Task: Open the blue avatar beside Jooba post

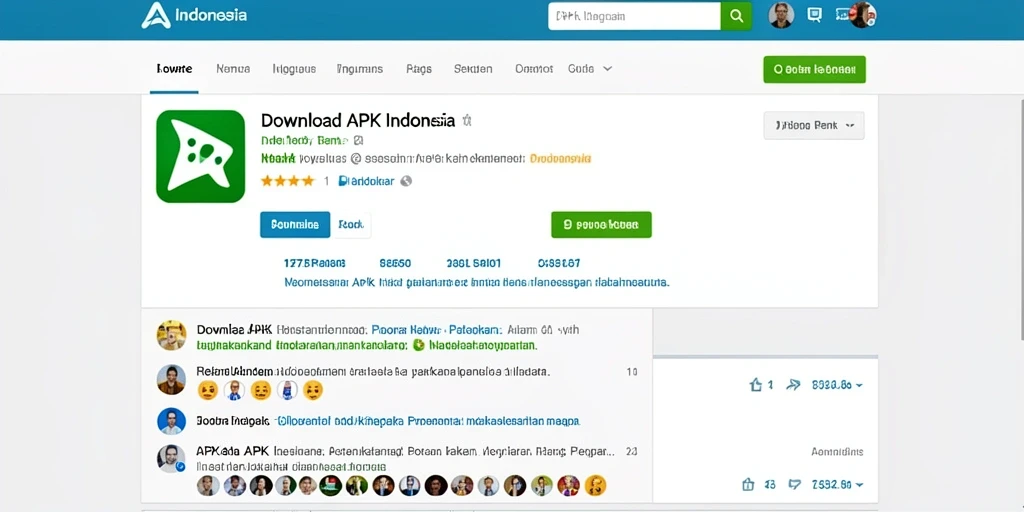Action: pos(171,421)
